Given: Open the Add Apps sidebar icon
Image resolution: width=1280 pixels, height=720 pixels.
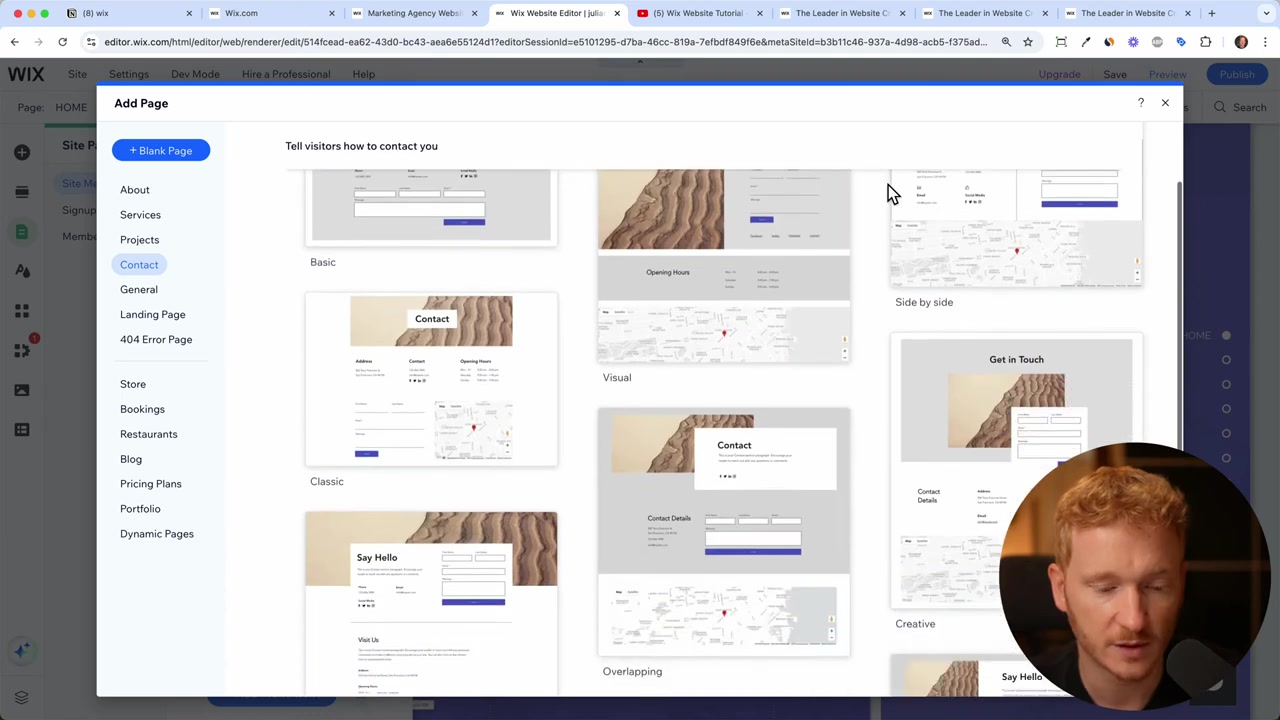Looking at the screenshot, I should point(22,311).
